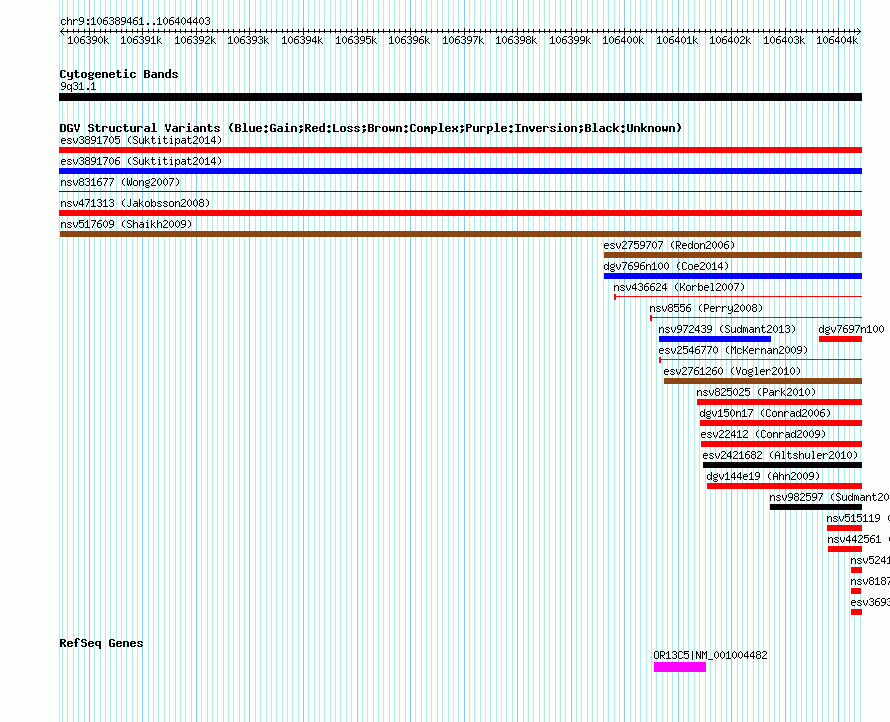The width and height of the screenshot is (890, 722).
Task: Open variant nsv825025 (Park2010) label
Action: [756, 392]
